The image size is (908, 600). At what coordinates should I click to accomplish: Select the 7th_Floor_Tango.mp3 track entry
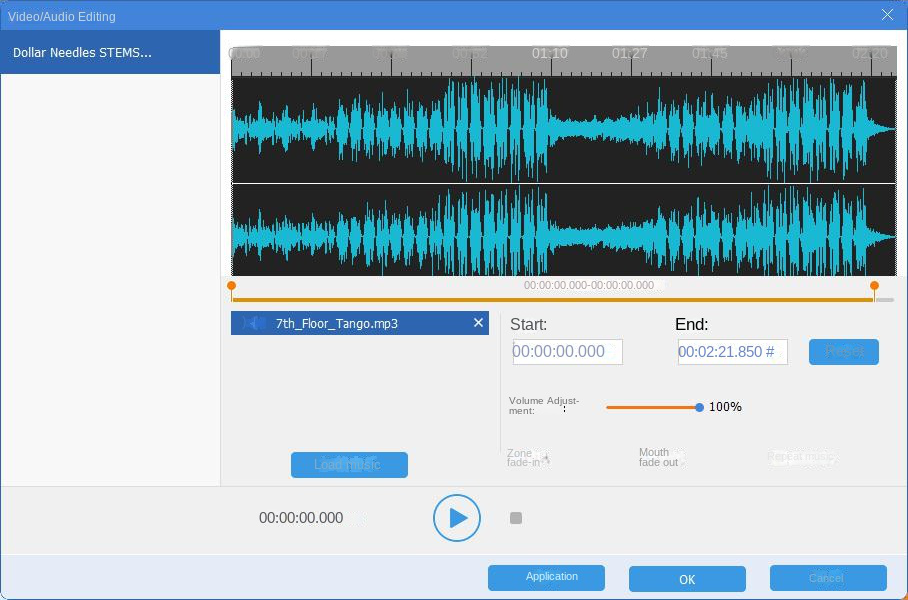coord(360,322)
